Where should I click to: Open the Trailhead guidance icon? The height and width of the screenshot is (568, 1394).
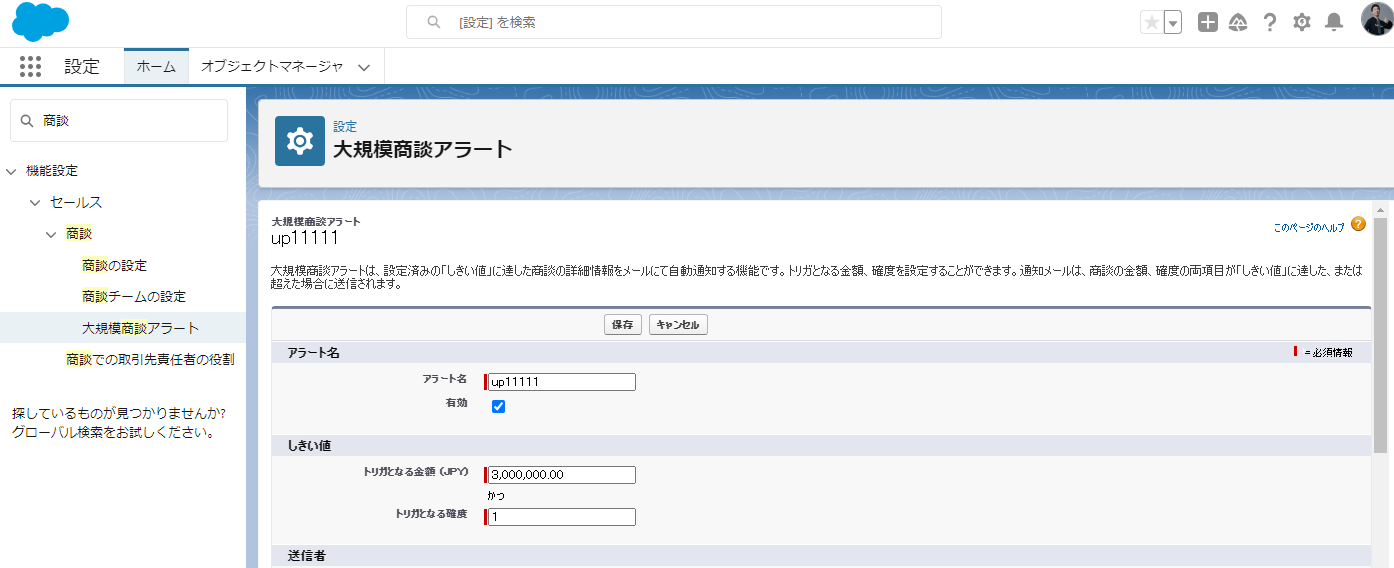click(x=1238, y=22)
